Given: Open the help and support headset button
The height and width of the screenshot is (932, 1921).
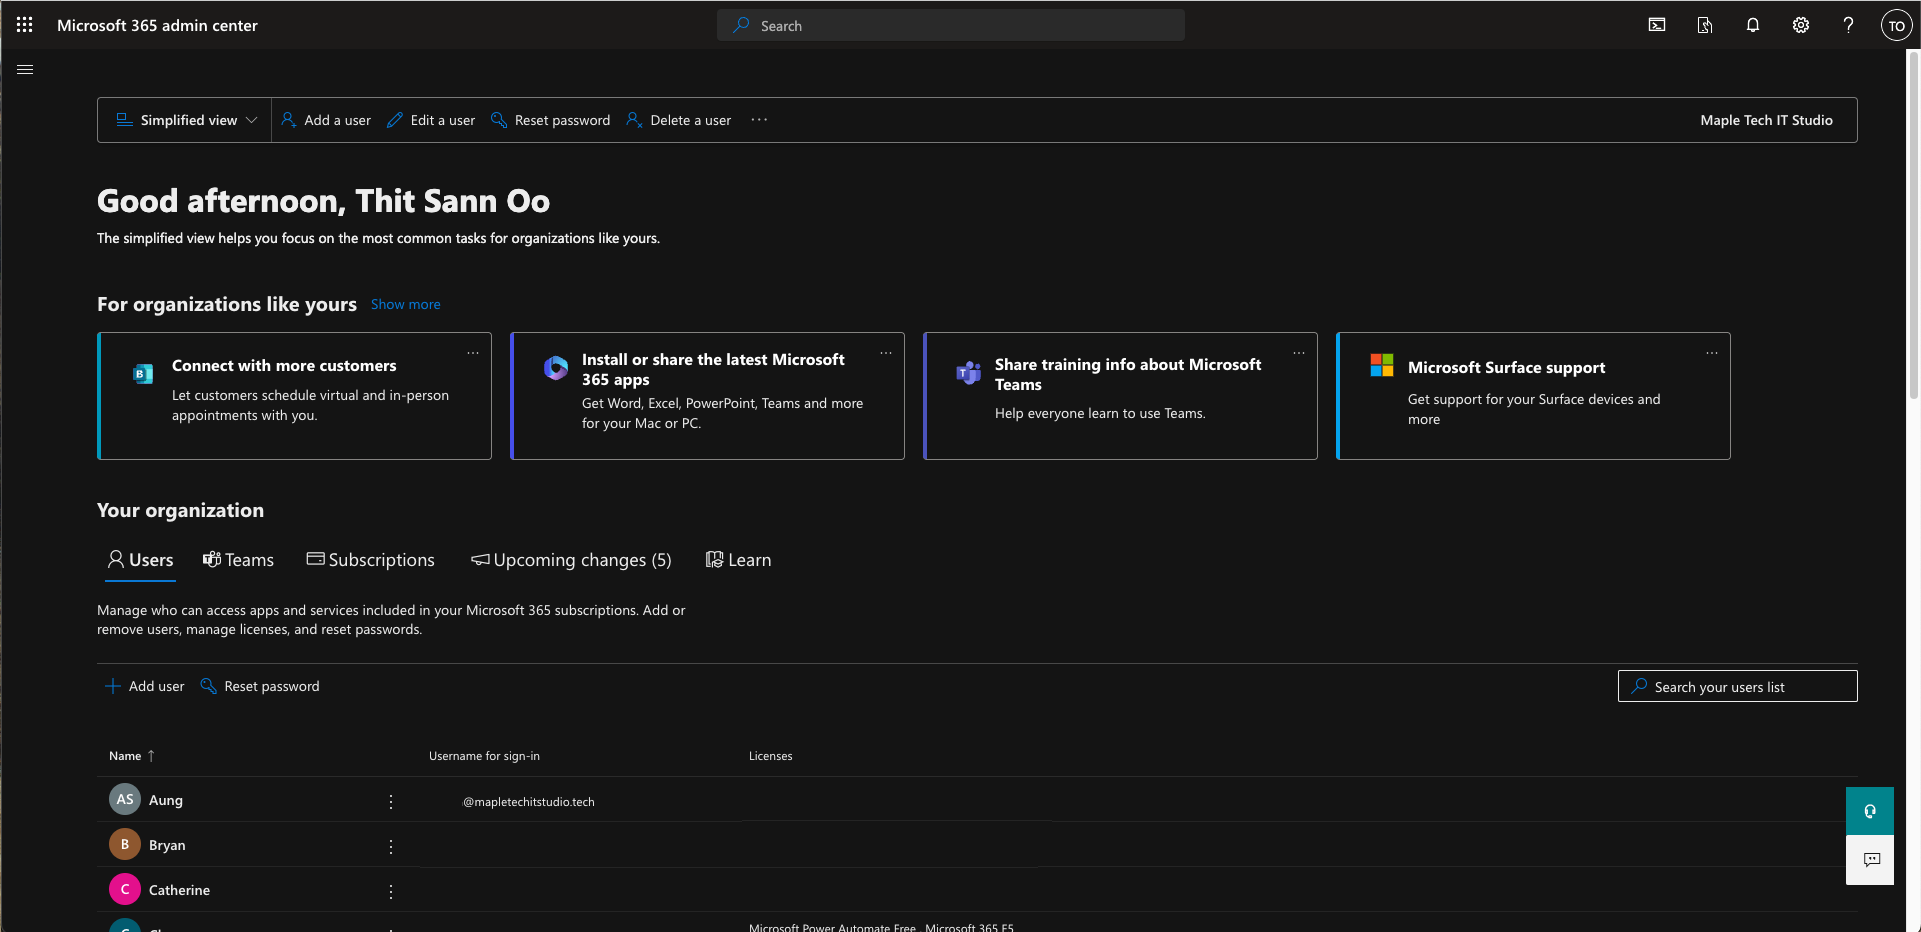Looking at the screenshot, I should (1870, 811).
